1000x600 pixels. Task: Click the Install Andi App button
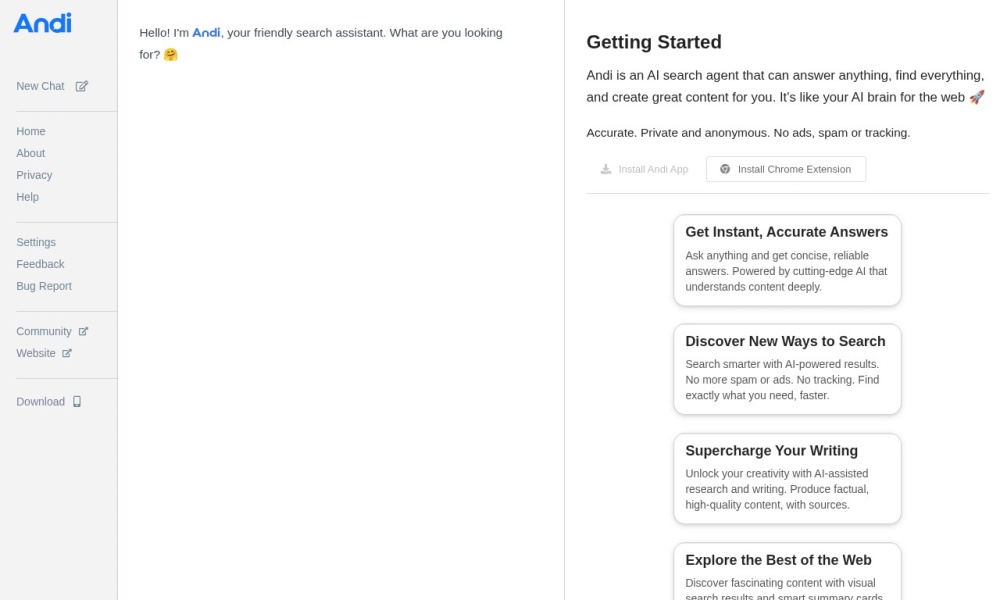pyautogui.click(x=644, y=170)
